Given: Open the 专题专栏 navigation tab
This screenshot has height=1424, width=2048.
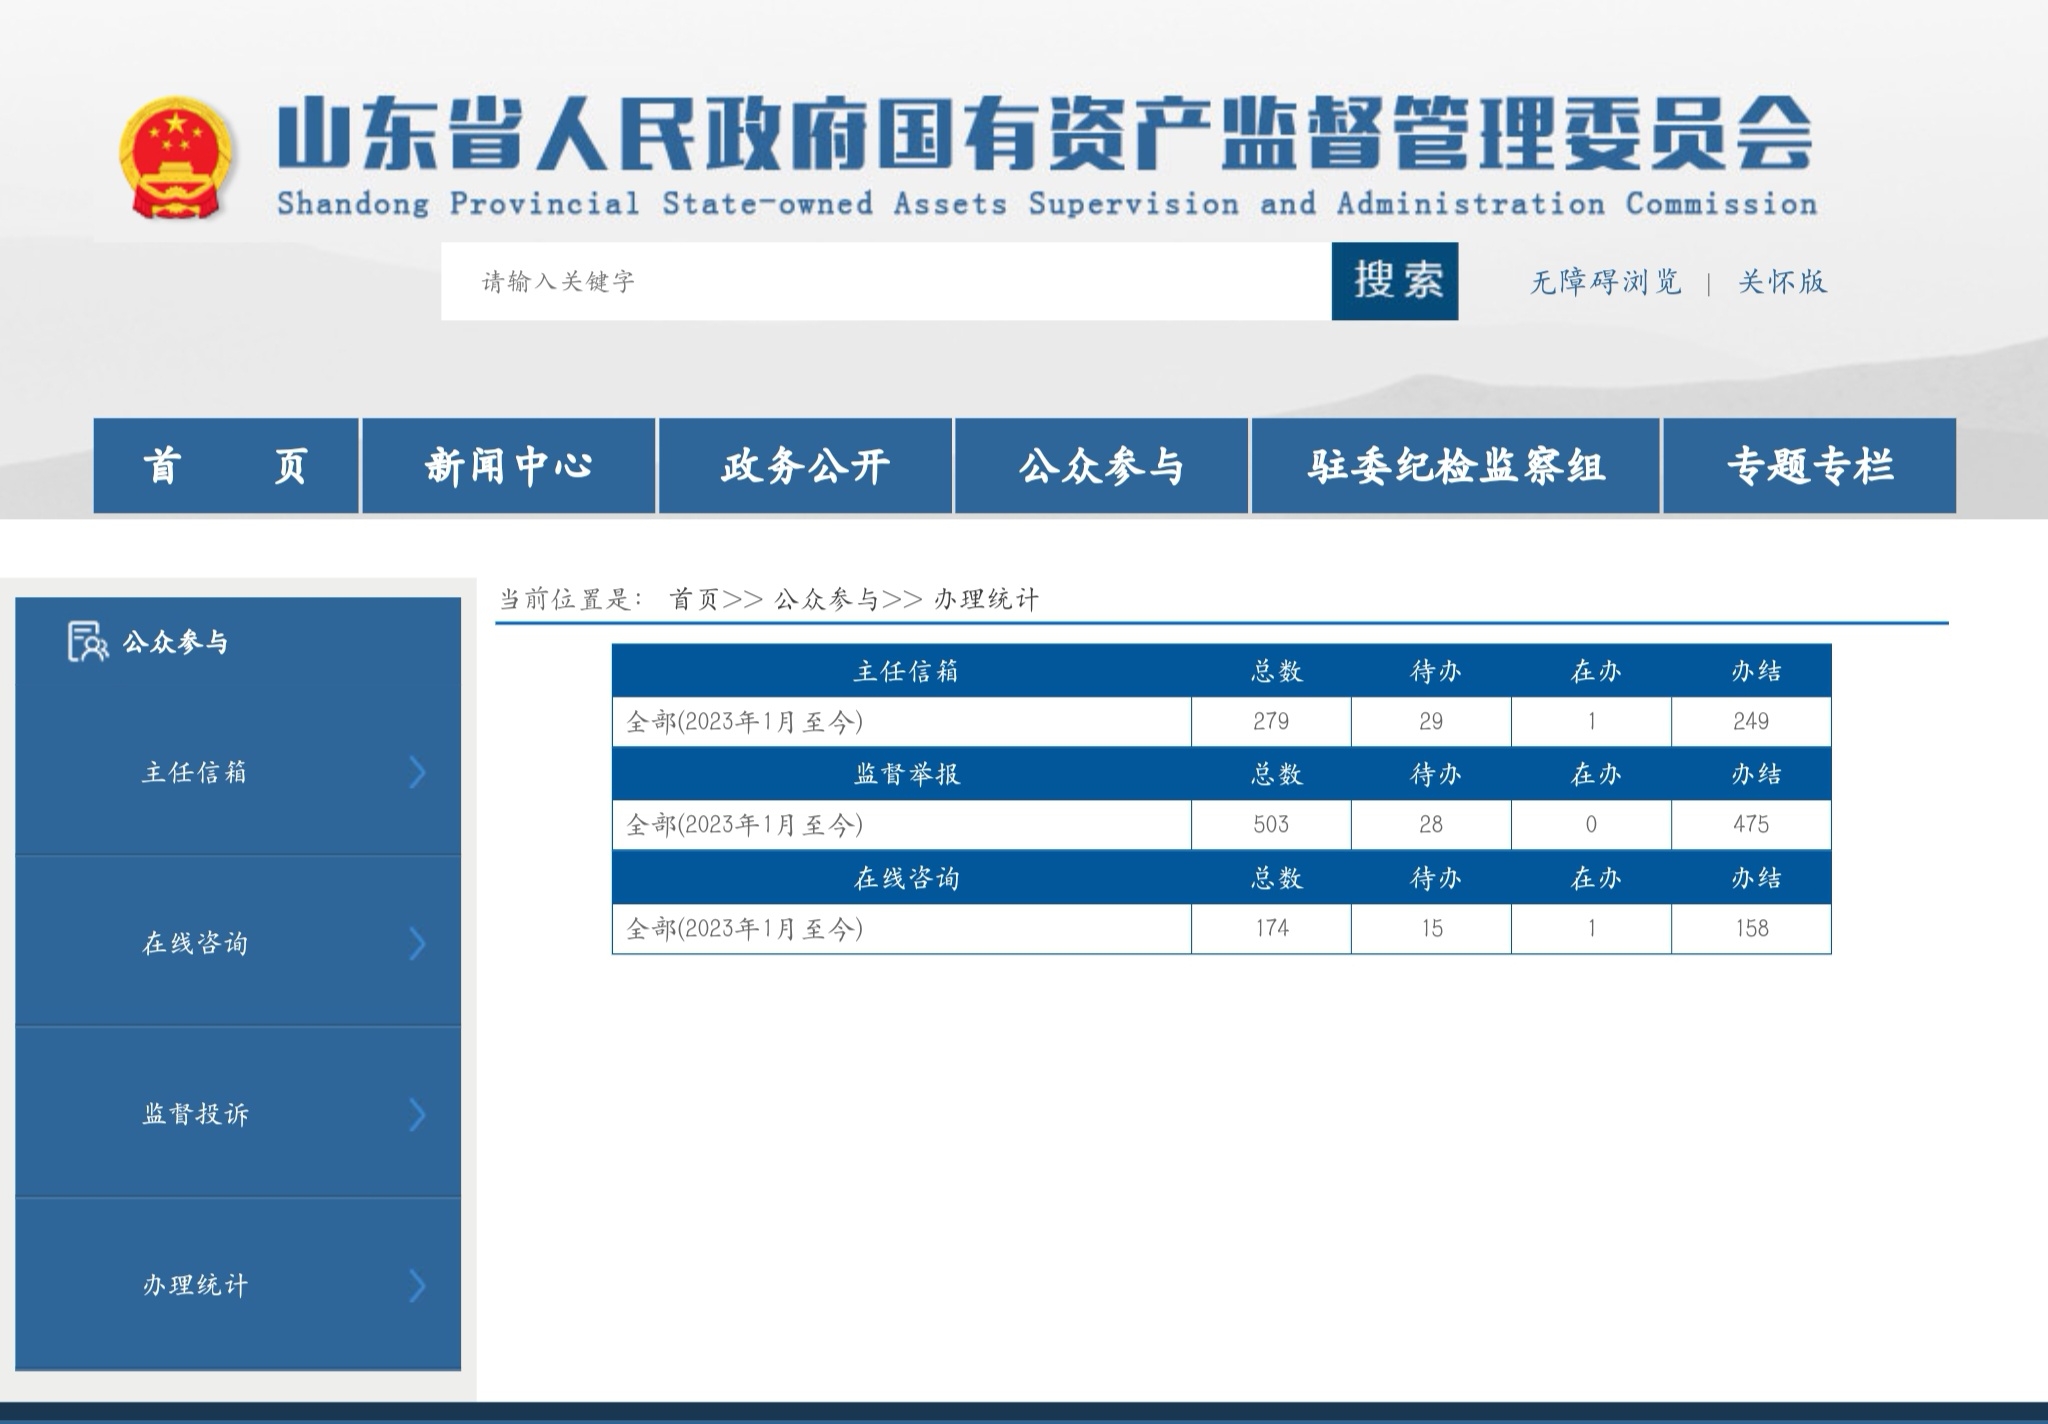Looking at the screenshot, I should 1809,466.
